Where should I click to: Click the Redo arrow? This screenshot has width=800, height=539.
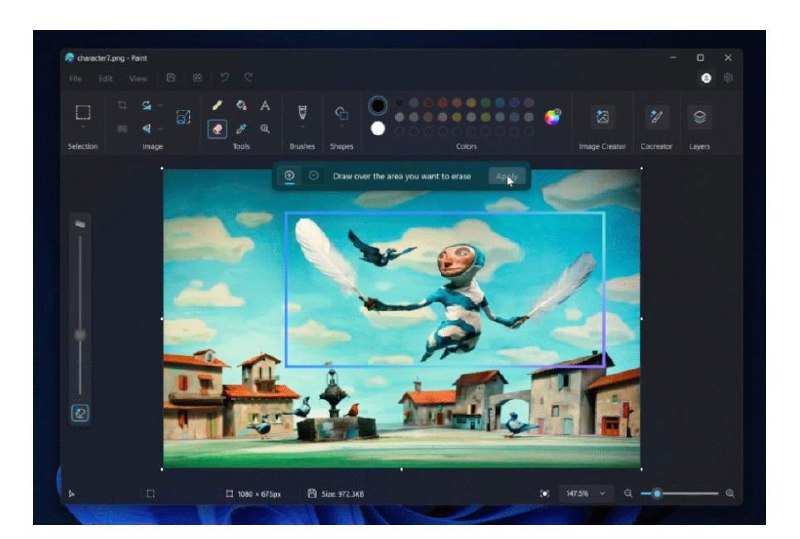point(248,78)
